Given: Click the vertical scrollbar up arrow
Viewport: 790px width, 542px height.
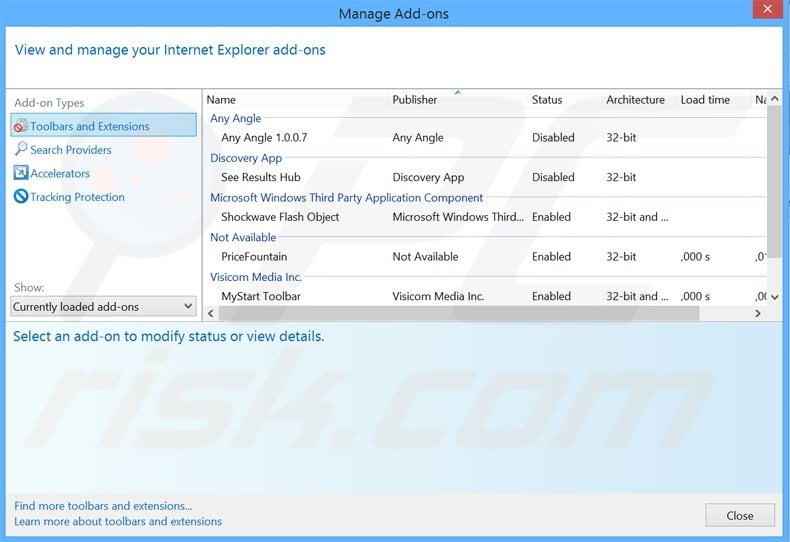Looking at the screenshot, I should click(774, 99).
